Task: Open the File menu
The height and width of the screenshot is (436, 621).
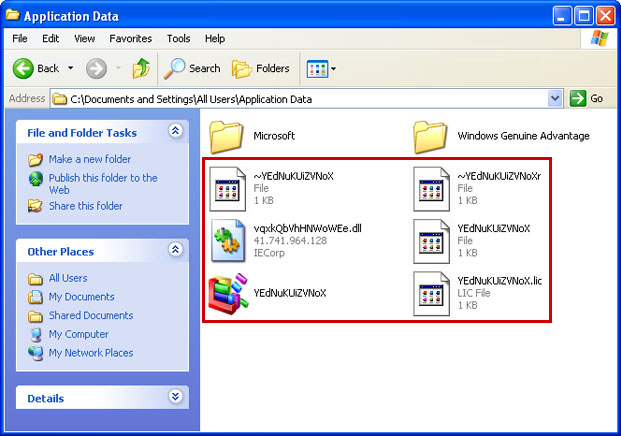Action: coord(20,38)
